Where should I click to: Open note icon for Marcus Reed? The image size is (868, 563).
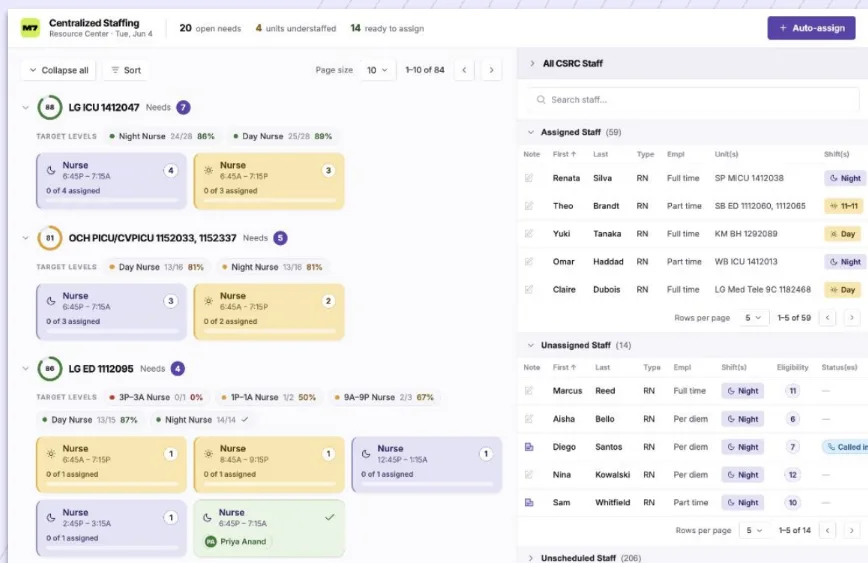(529, 391)
